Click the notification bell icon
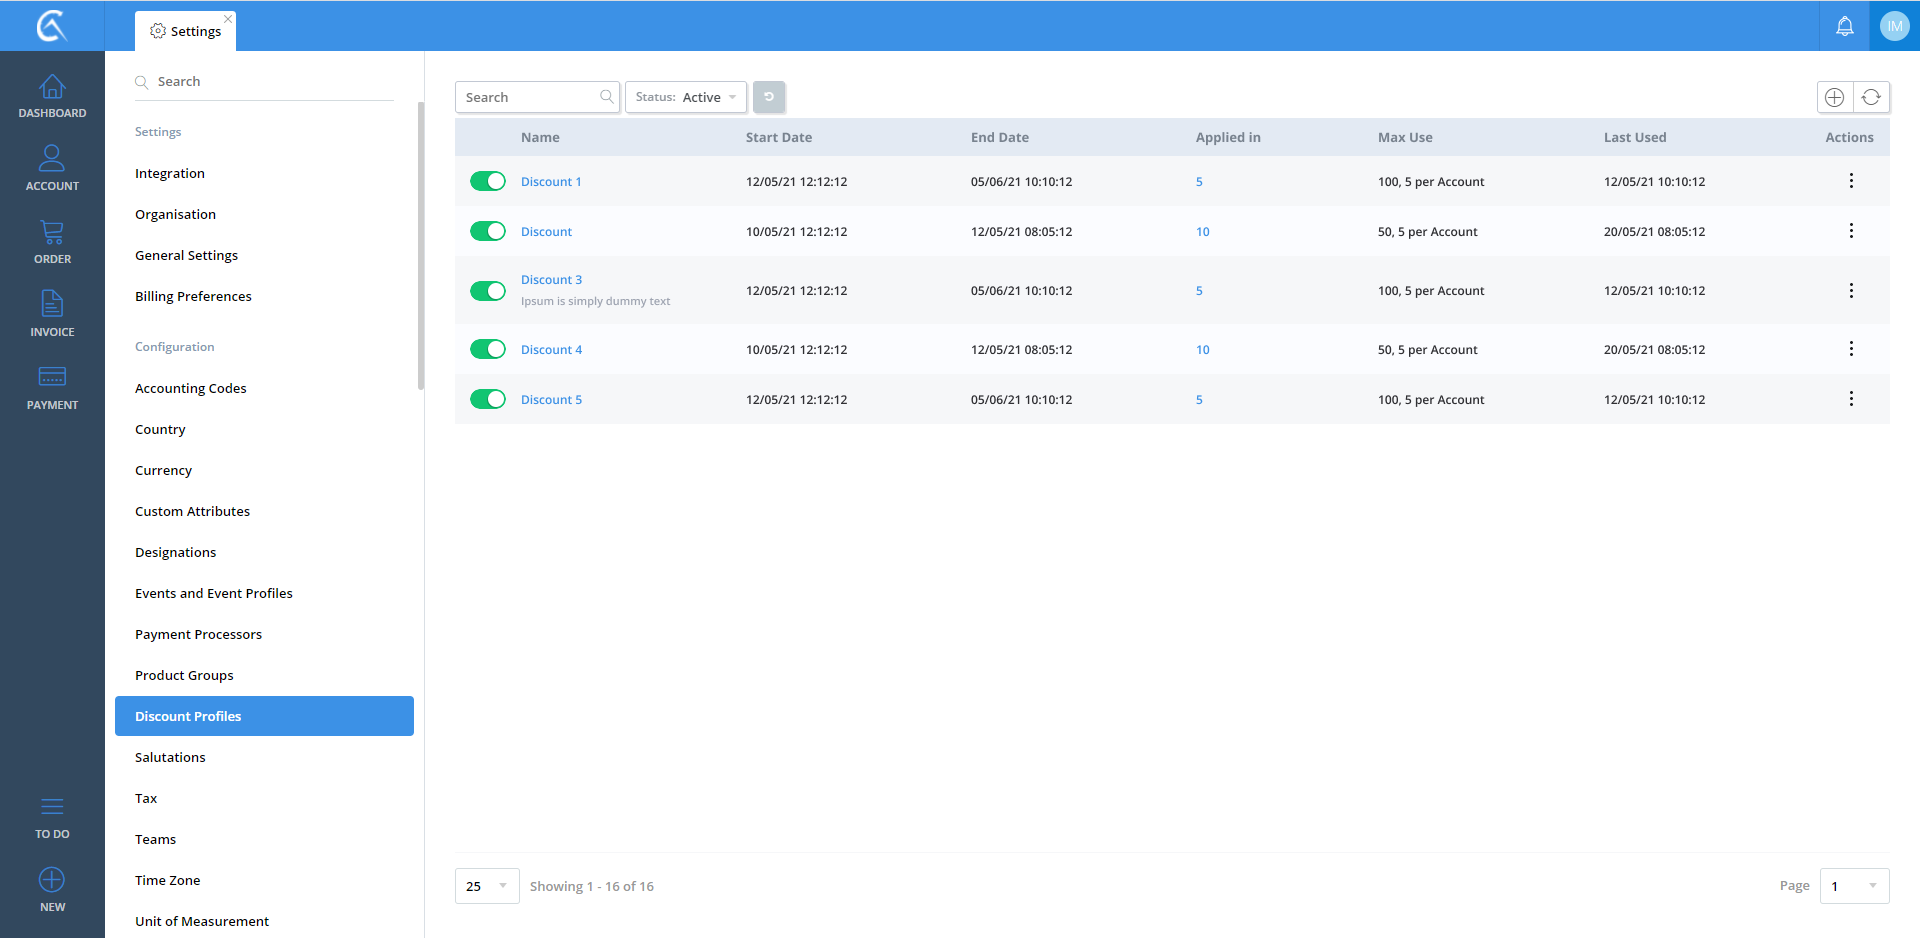This screenshot has height=938, width=1920. click(1844, 26)
